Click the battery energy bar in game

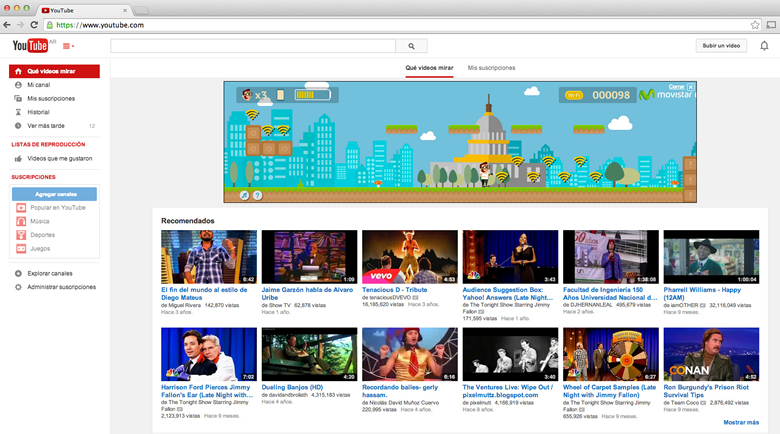coord(312,95)
